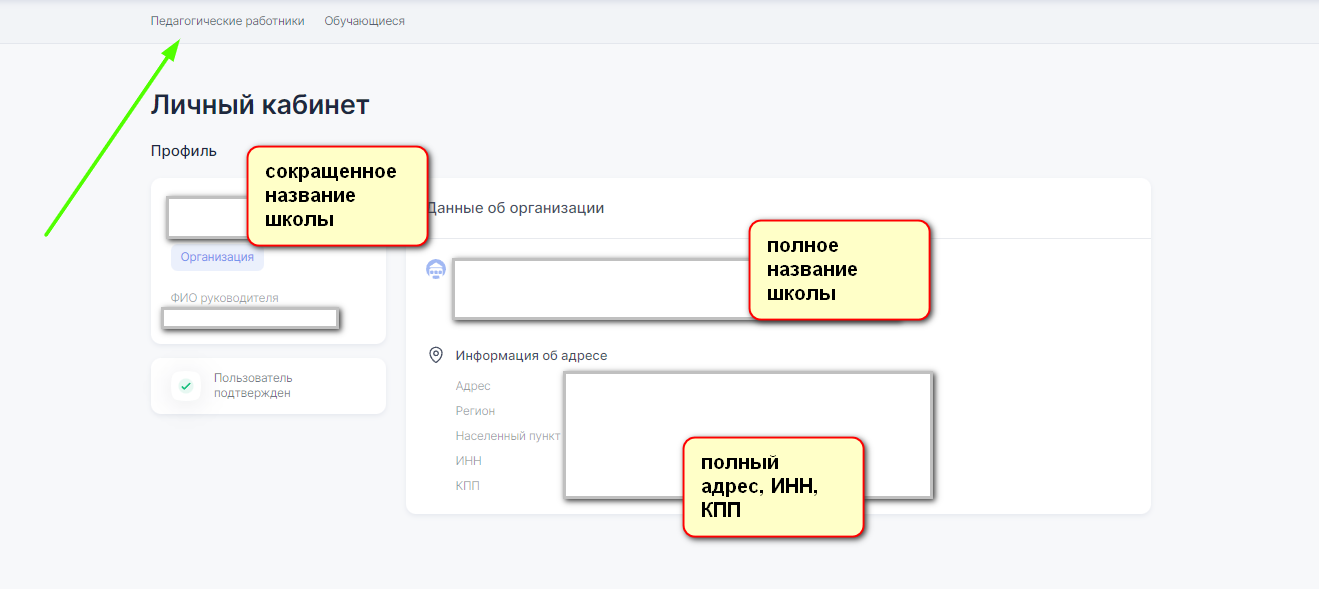
Task: Click the green arrow annotation
Action: (112, 138)
